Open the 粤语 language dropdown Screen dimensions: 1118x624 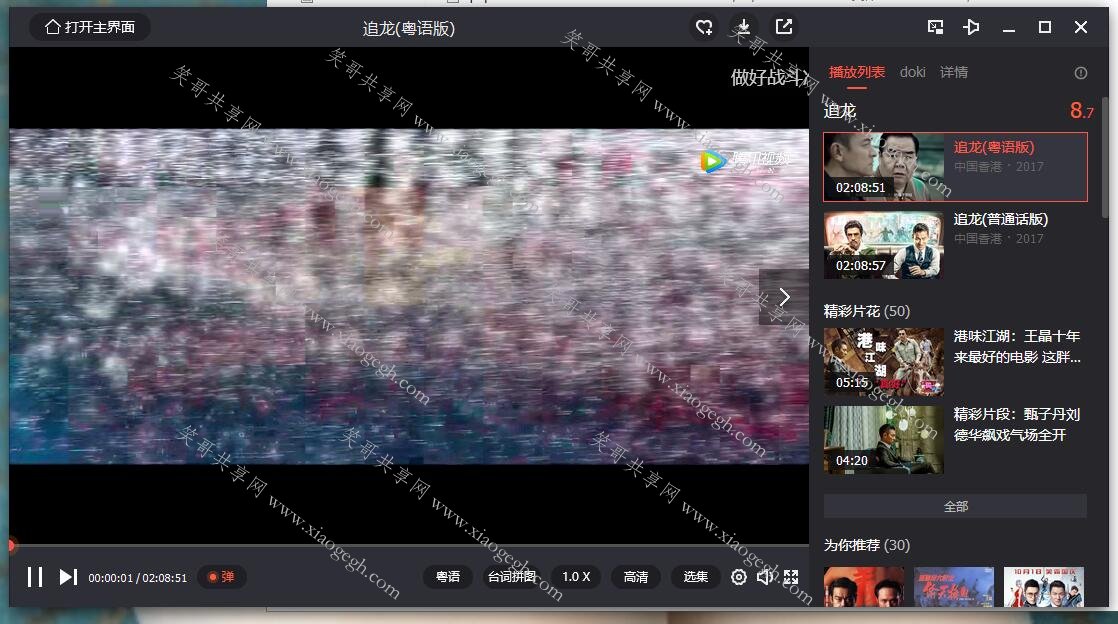pos(448,577)
